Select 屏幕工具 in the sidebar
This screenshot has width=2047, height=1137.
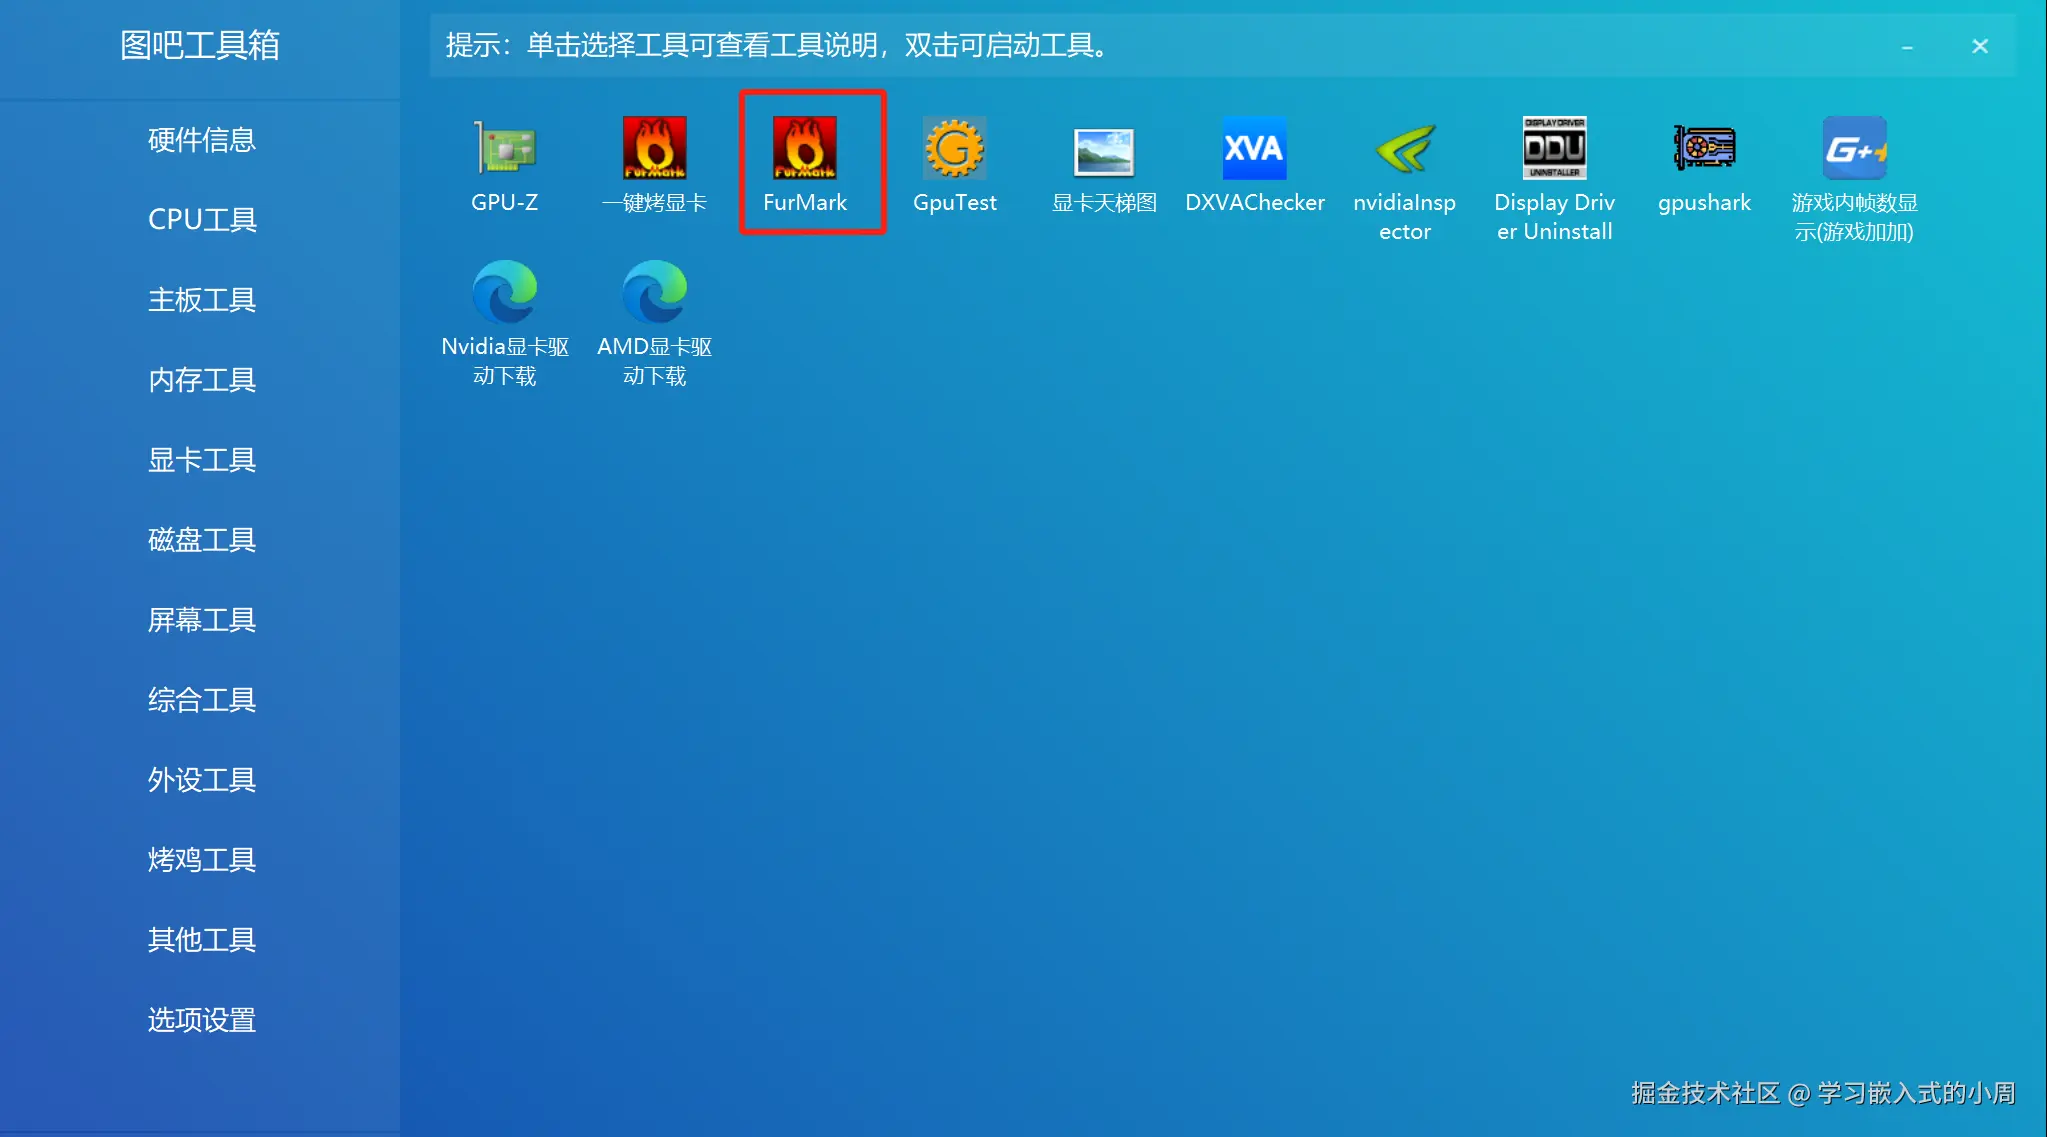202,620
